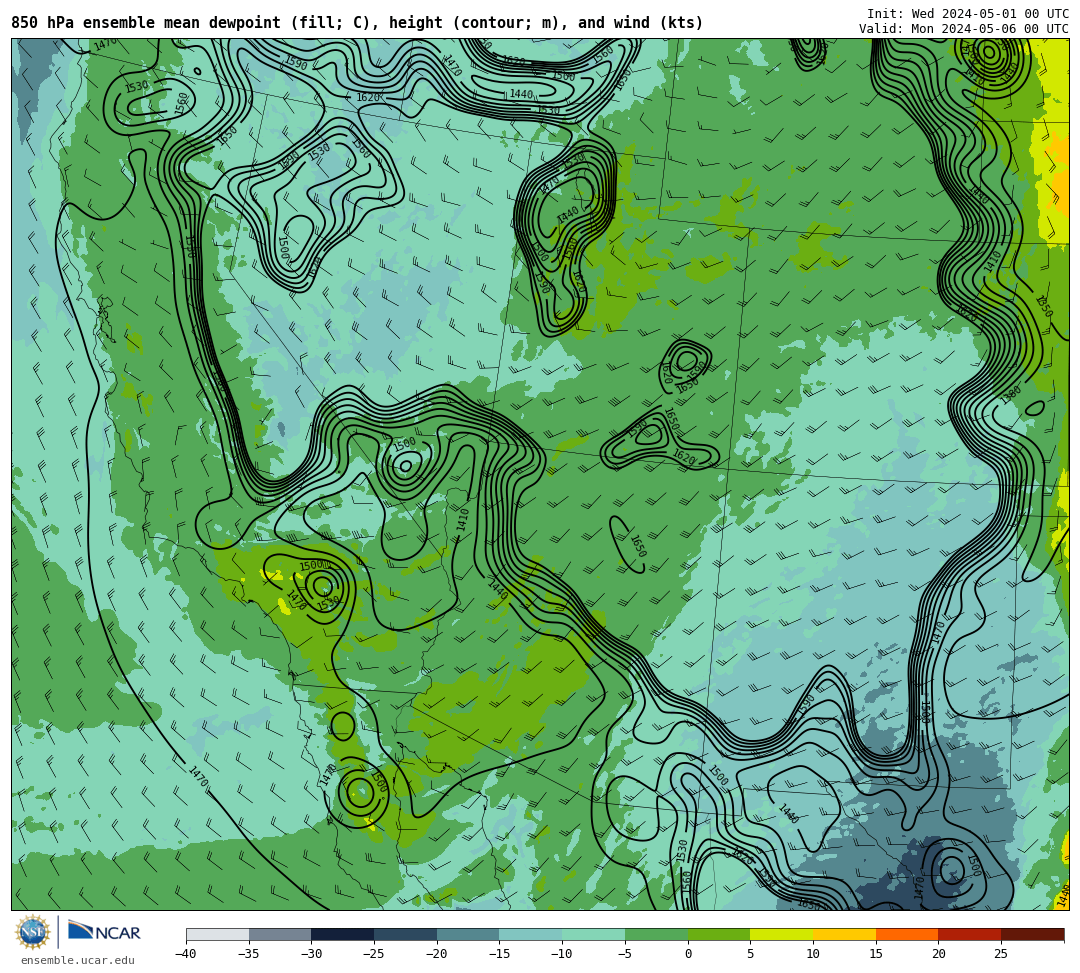Image resolution: width=1080 pixels, height=973 pixels.
Task: Click the '−15' colorbar tick label
Action: pyautogui.click(x=499, y=954)
